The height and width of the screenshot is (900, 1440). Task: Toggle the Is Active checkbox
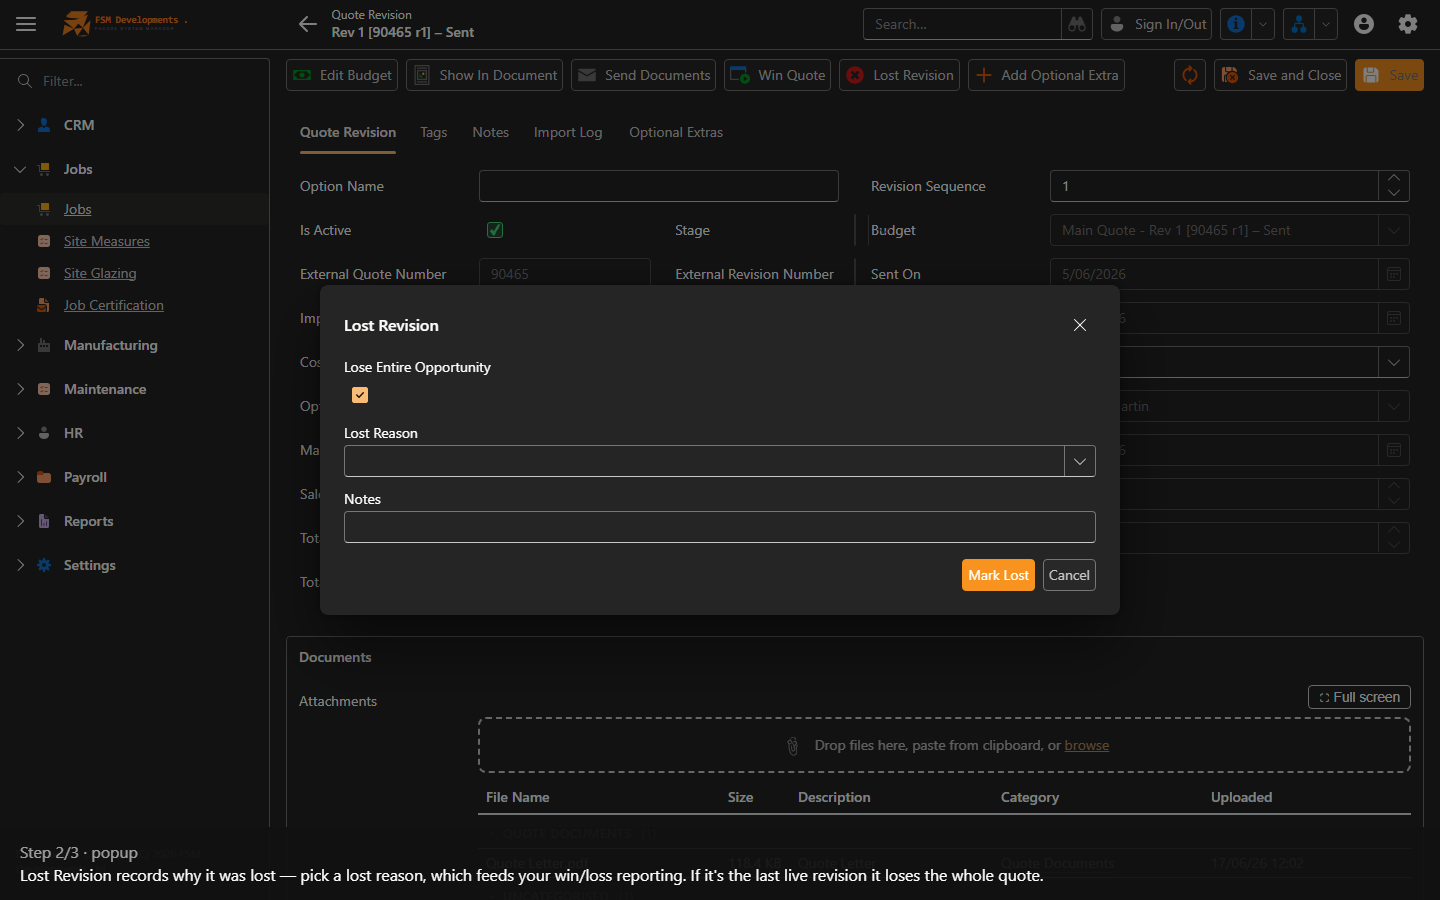[x=495, y=230]
